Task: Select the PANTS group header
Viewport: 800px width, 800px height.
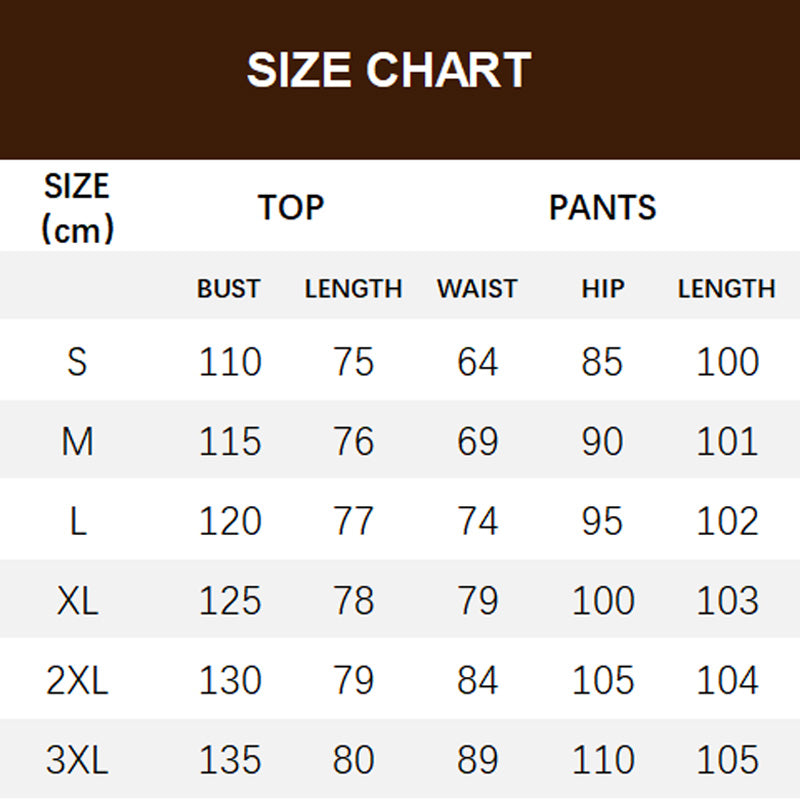Action: [x=602, y=207]
